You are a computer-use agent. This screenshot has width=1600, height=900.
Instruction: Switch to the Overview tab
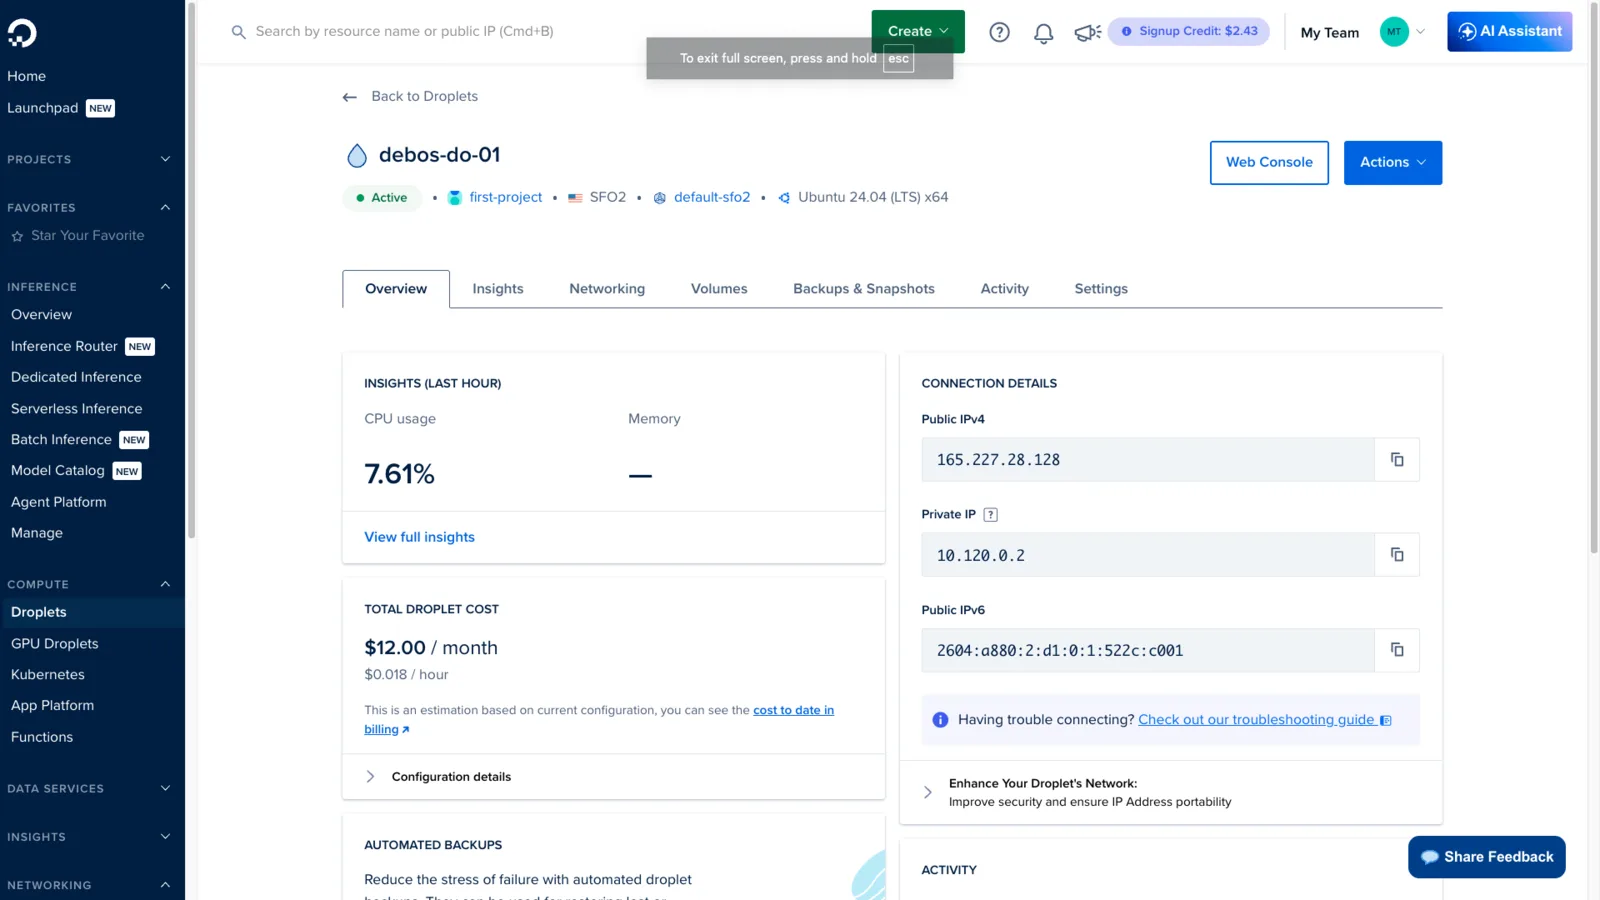pos(396,289)
